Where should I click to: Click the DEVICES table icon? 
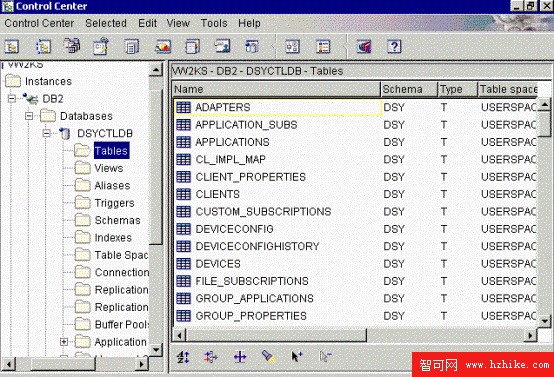tap(183, 264)
